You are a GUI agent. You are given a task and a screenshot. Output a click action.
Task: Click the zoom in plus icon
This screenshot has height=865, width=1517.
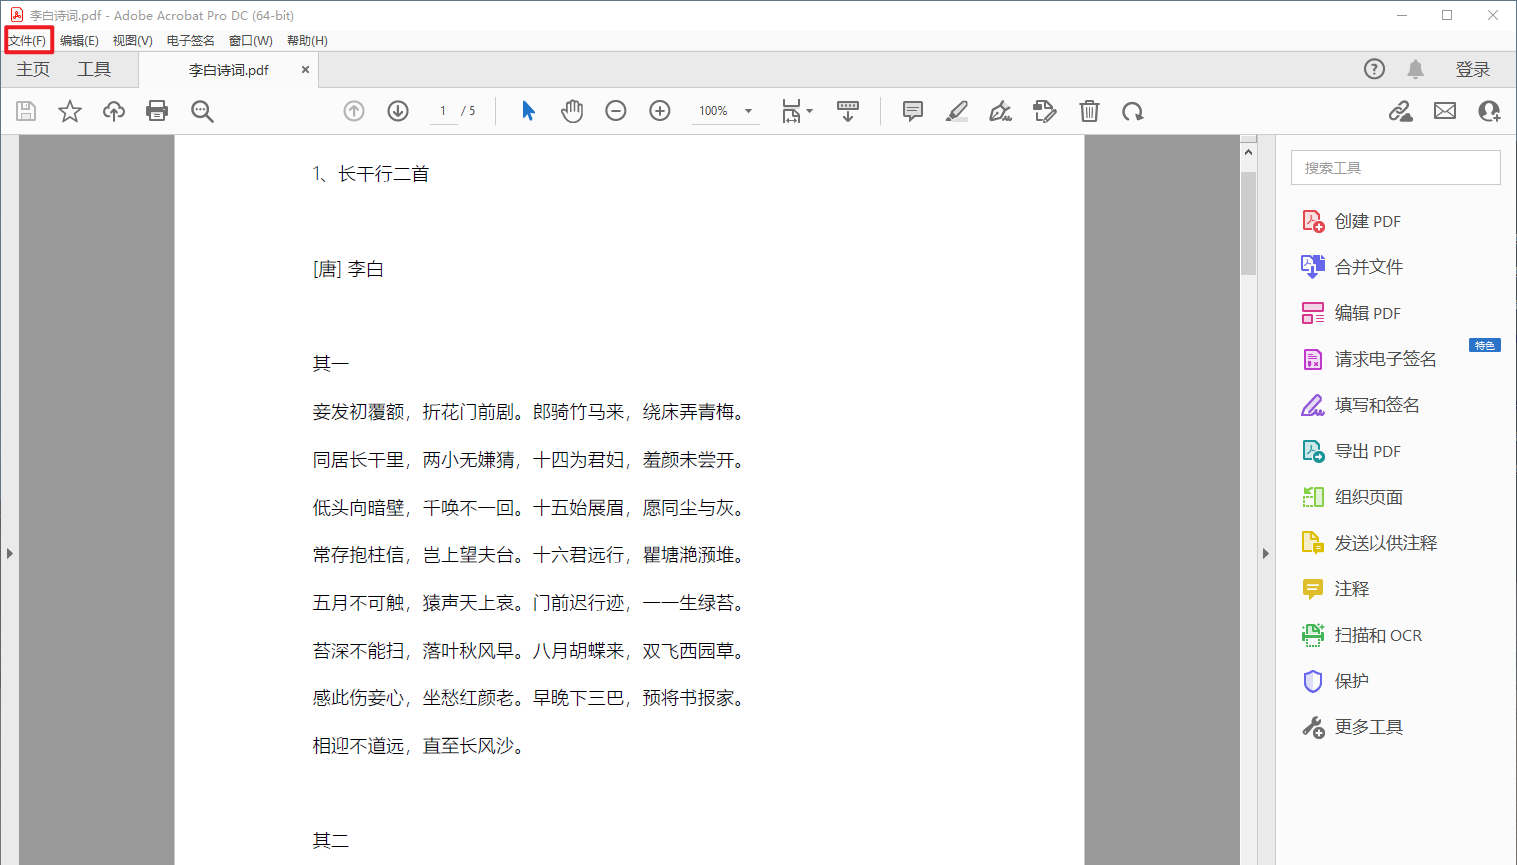pos(660,111)
